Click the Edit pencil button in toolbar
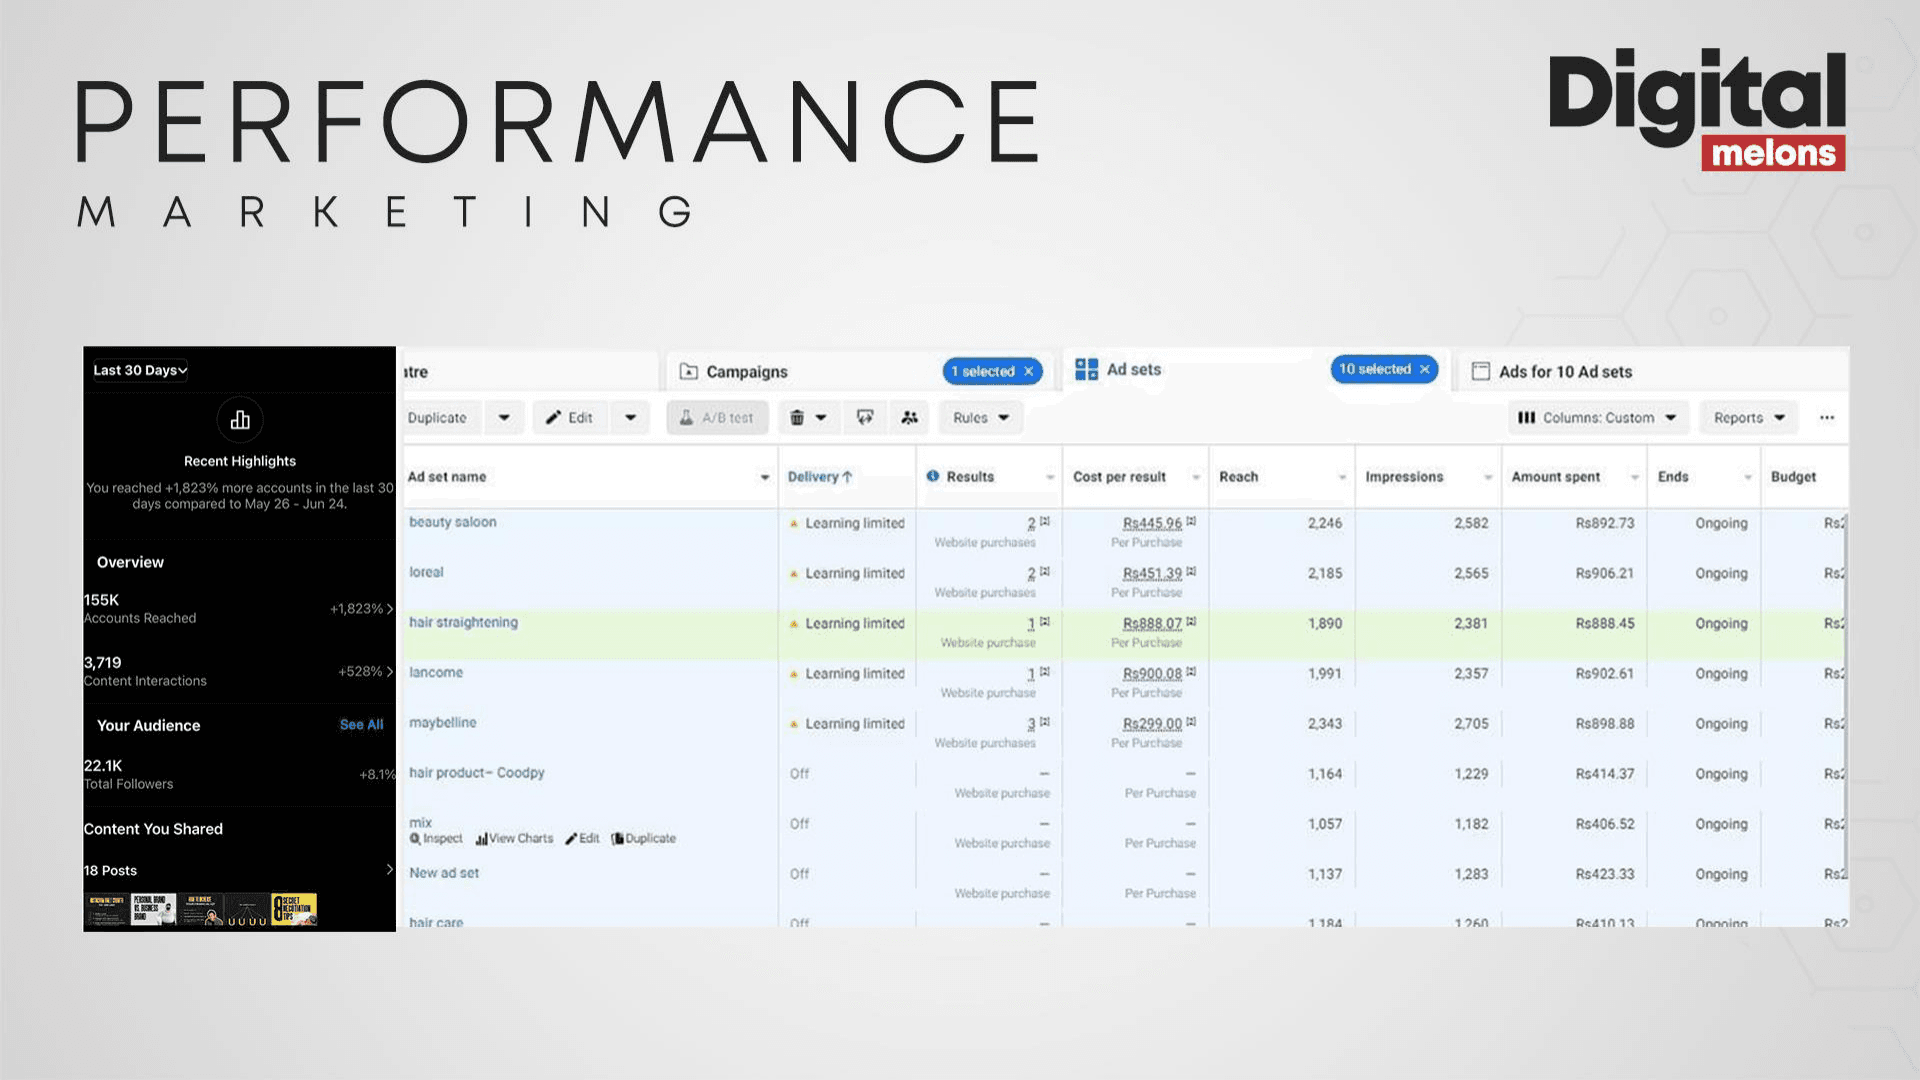The image size is (1920, 1080). click(570, 418)
